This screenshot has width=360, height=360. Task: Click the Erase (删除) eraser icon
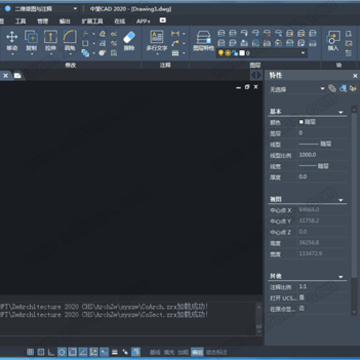[x=129, y=37]
